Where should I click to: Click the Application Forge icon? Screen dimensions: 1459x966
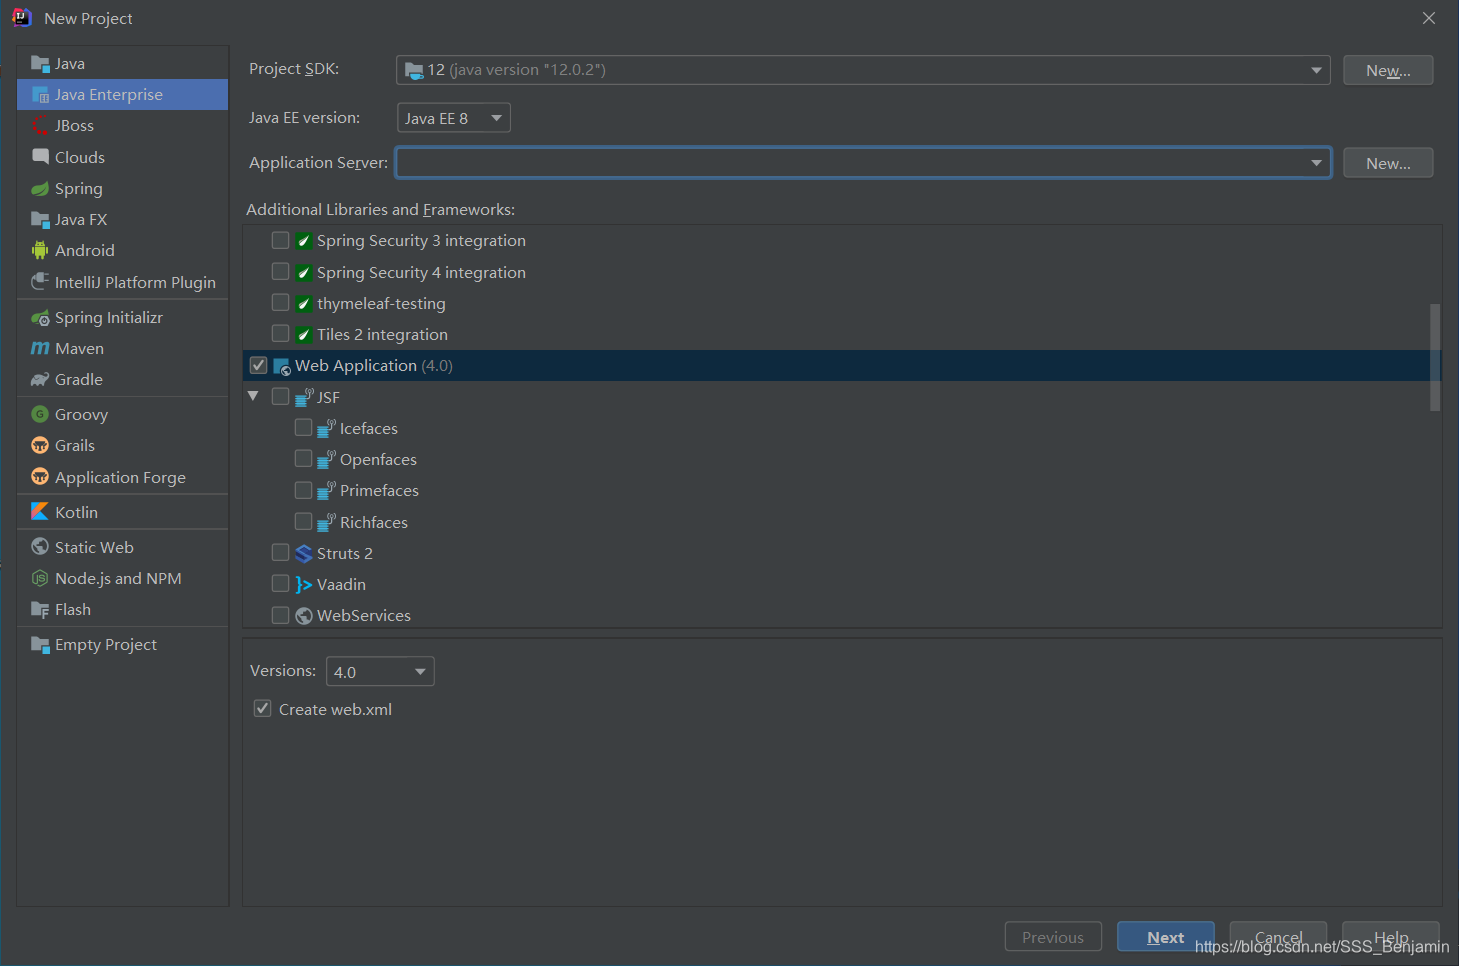click(40, 477)
